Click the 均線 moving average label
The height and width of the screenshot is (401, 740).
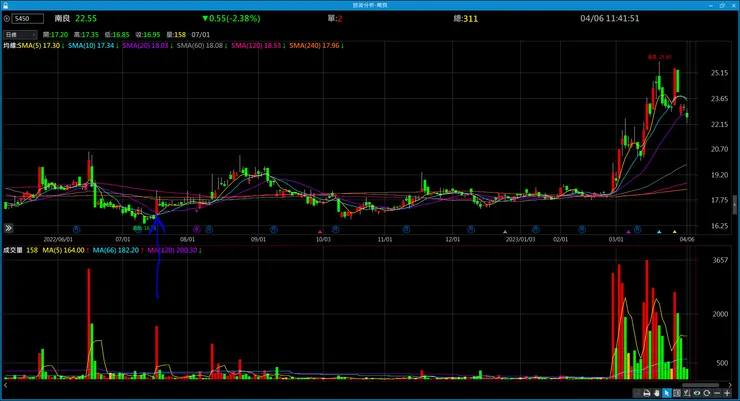(x=10, y=46)
